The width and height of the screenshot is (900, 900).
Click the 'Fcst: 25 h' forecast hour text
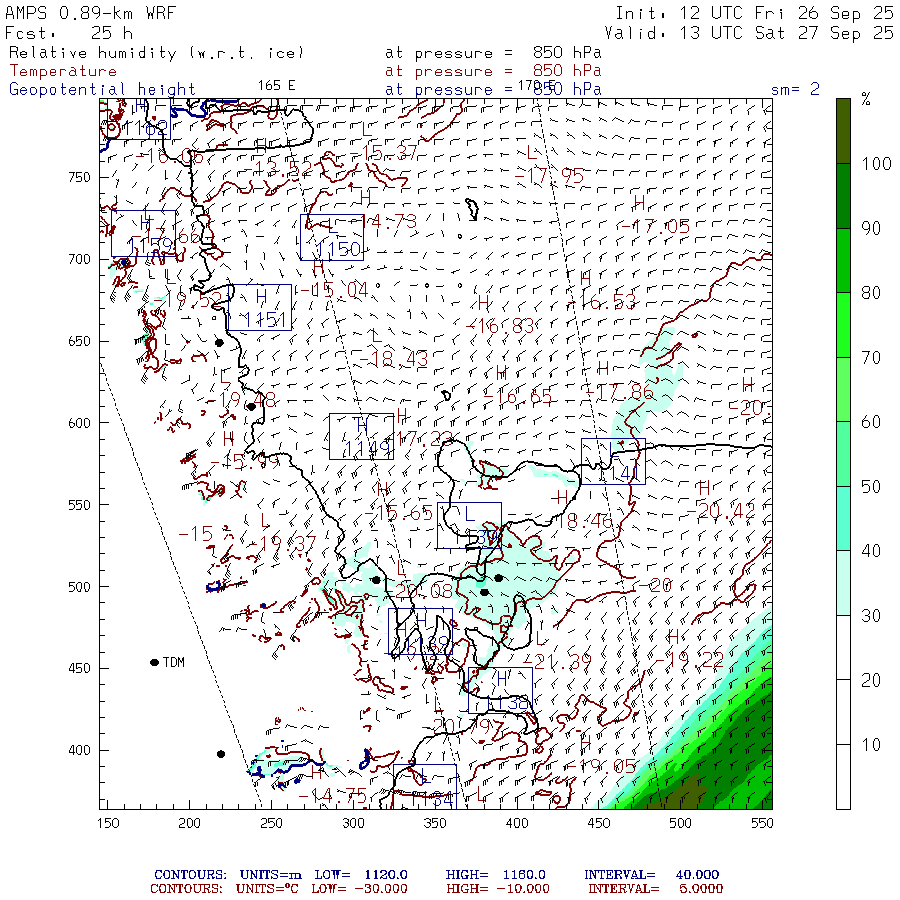pyautogui.click(x=69, y=33)
